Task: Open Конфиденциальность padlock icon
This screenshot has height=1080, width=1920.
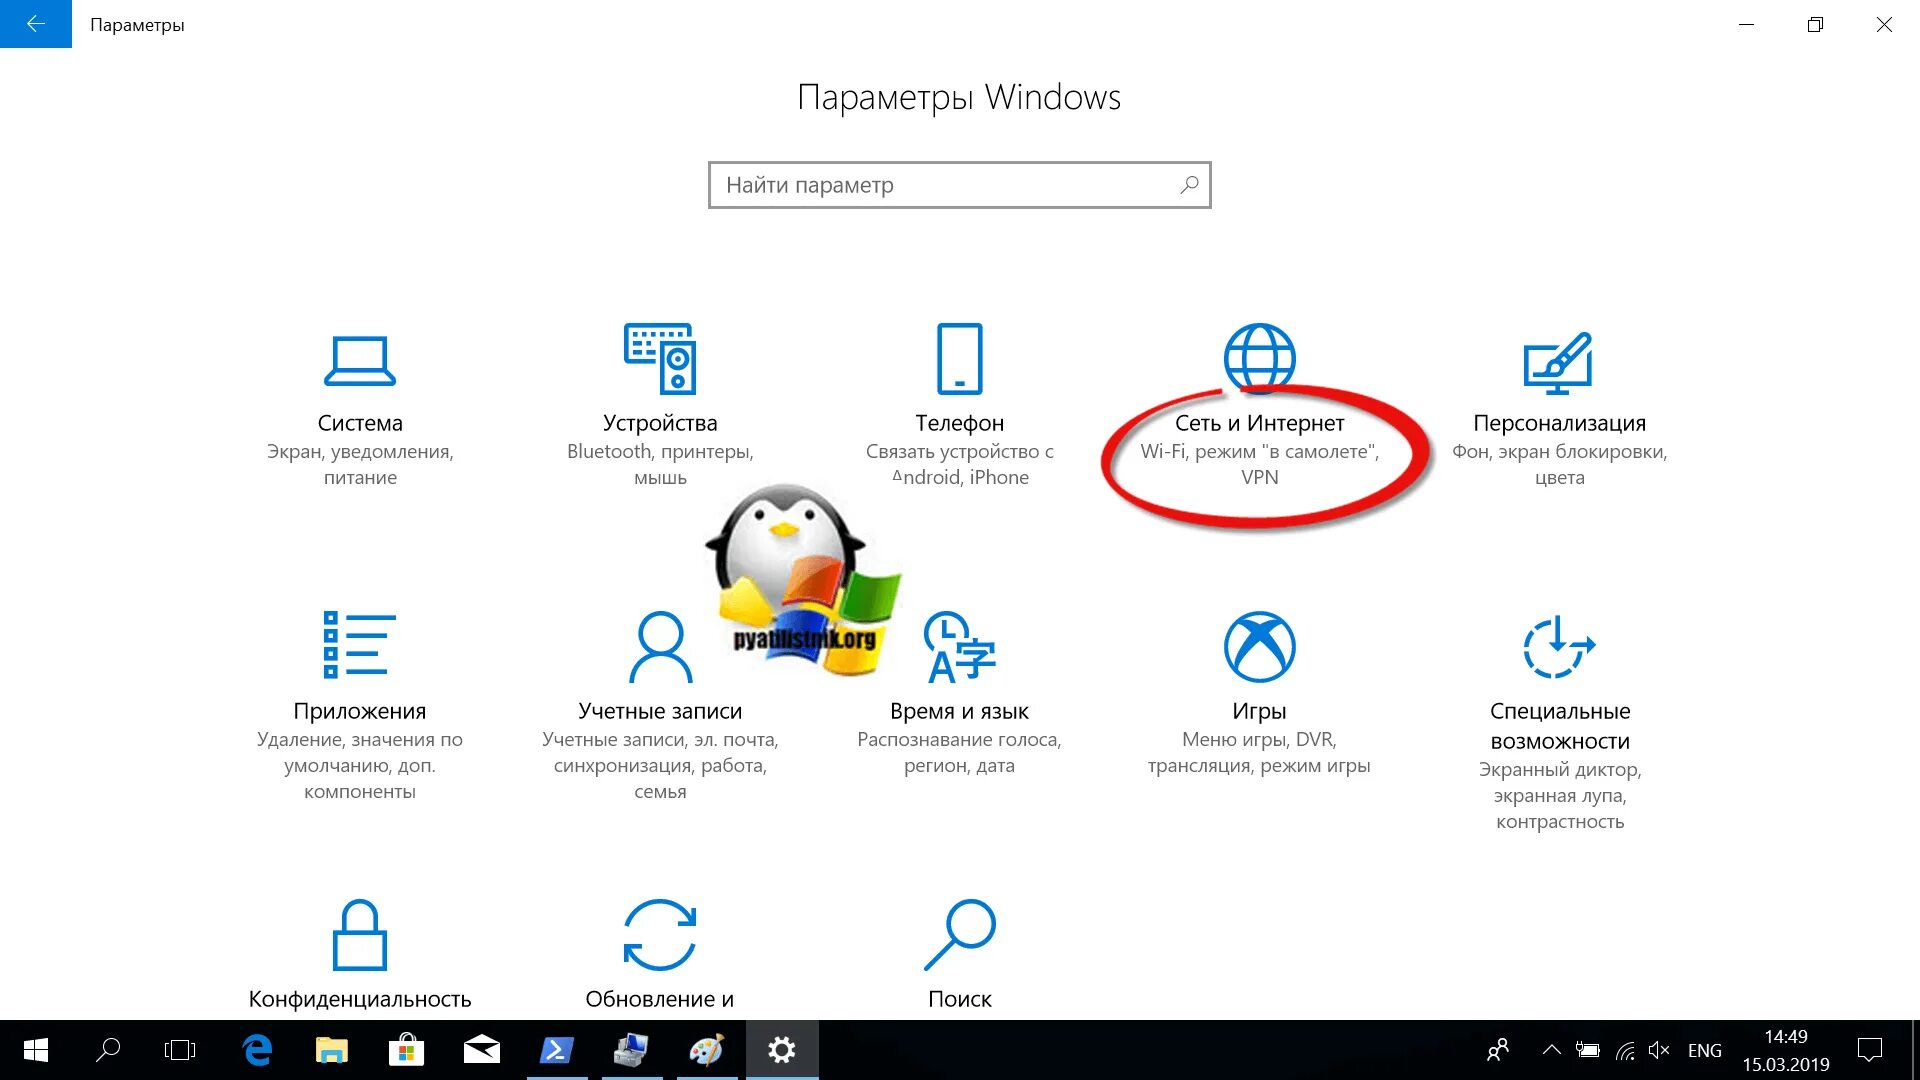Action: [359, 935]
